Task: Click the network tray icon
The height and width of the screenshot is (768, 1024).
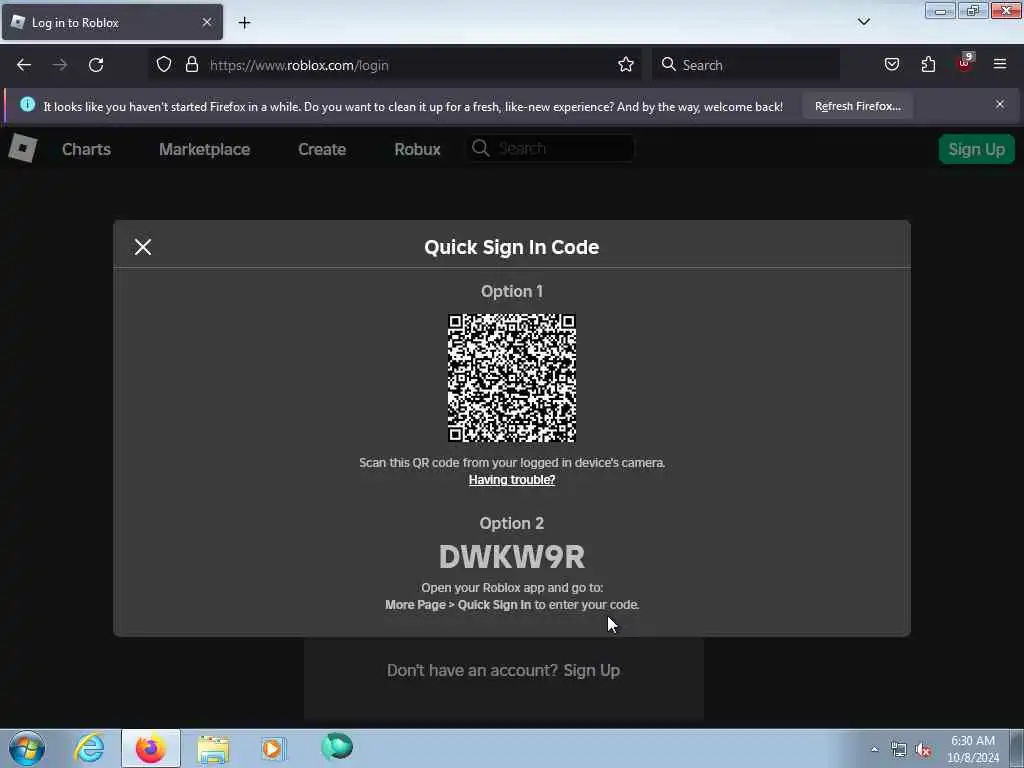Action: (899, 750)
